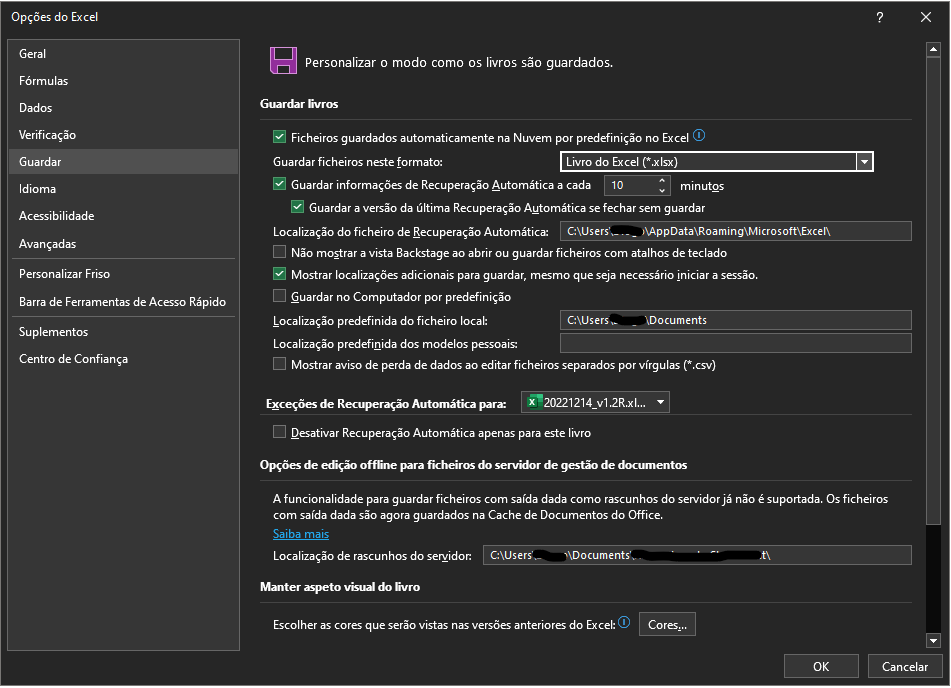Toggle 'Mostrar localizações adicionais' checkbox
The width and height of the screenshot is (951, 688).
coord(280,274)
